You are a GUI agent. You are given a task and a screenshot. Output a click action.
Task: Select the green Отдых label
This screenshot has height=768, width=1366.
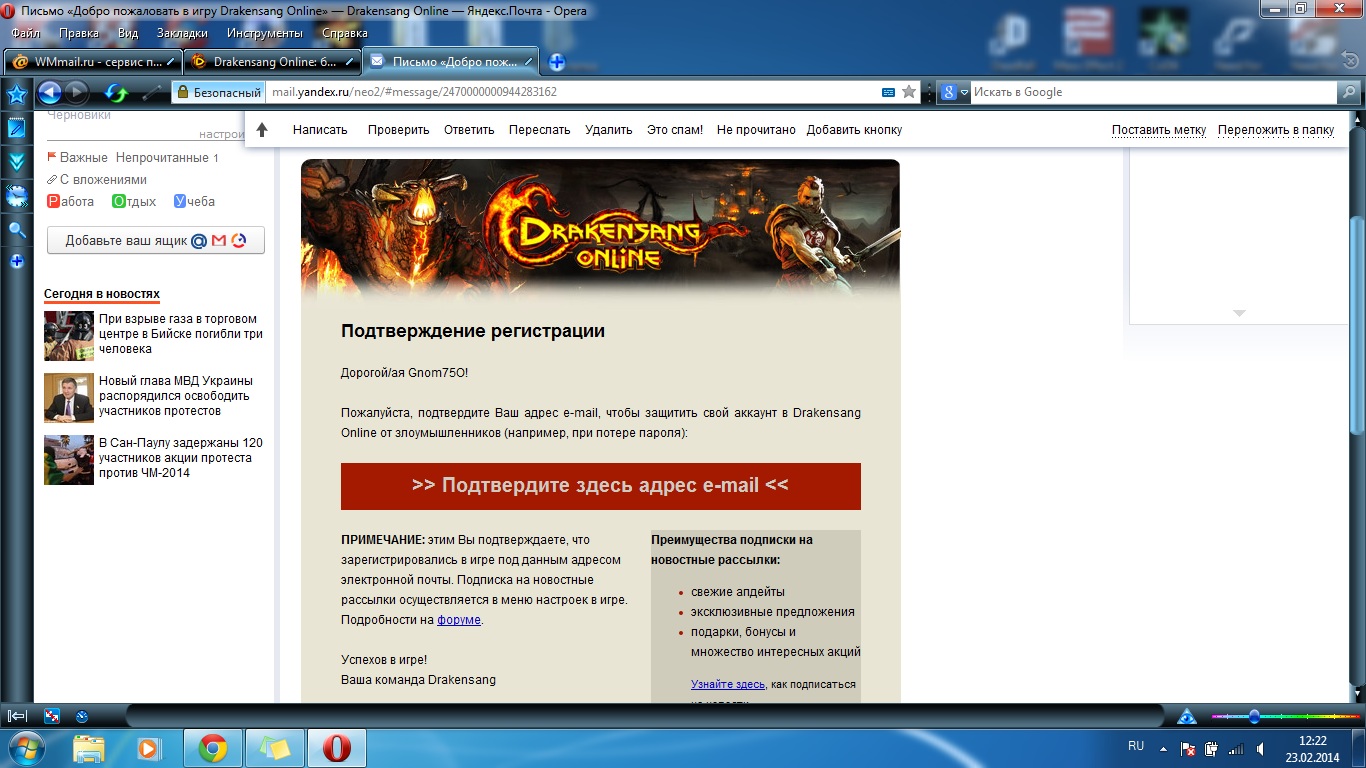(x=134, y=202)
